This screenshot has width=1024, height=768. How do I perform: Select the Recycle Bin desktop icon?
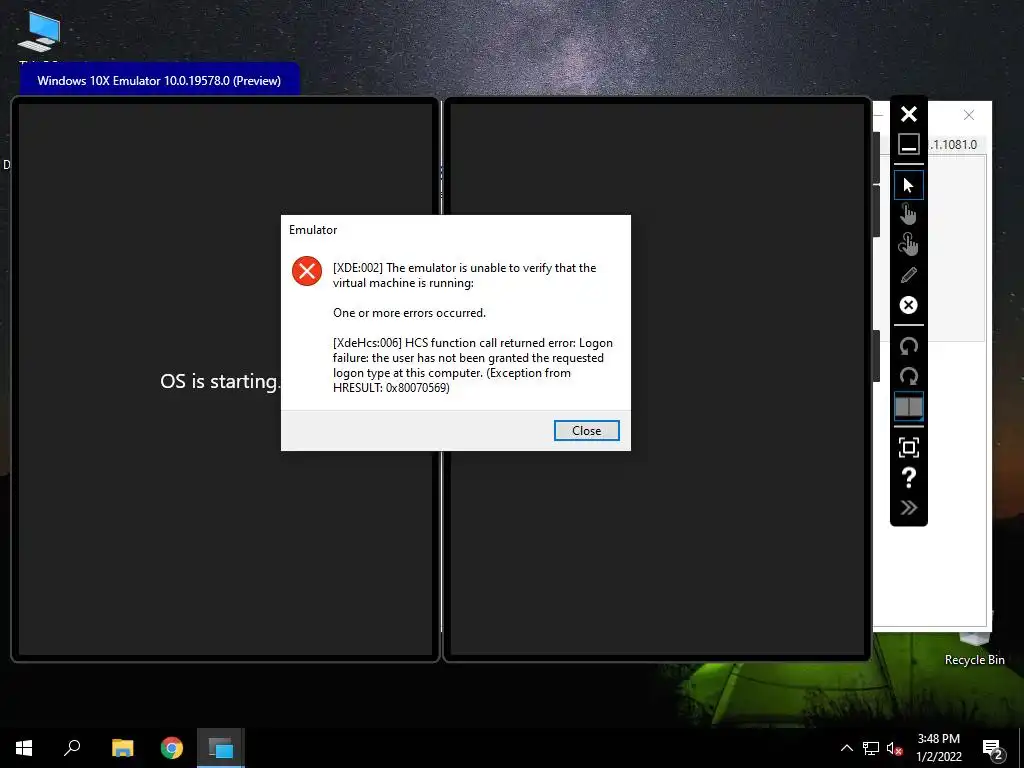[x=974, y=647]
